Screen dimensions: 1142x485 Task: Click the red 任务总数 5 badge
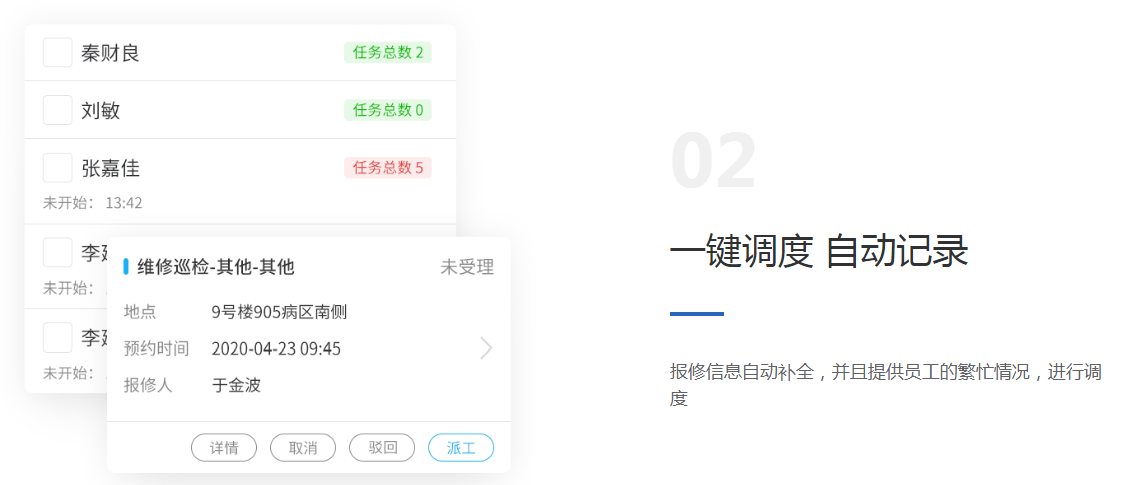(x=388, y=168)
